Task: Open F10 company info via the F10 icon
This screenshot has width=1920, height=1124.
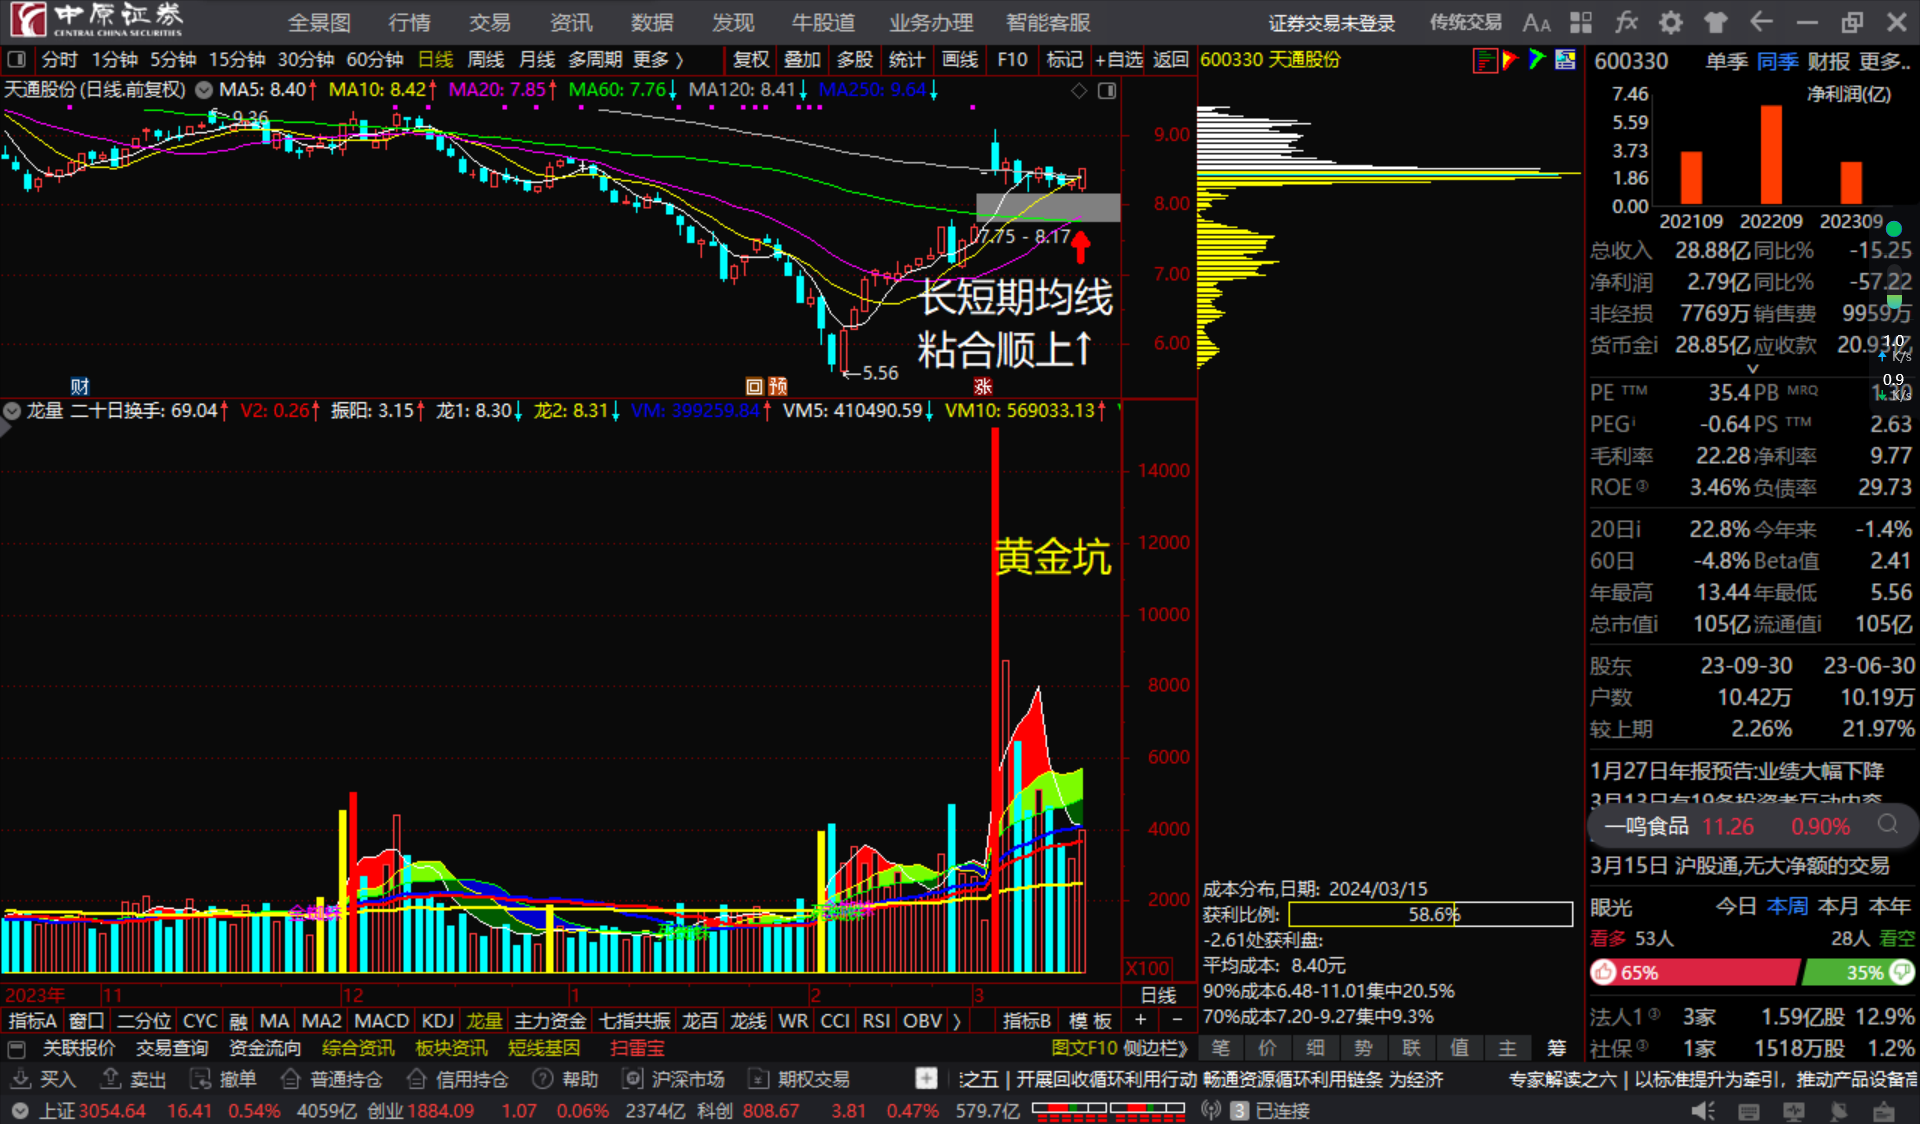Action: click(x=1011, y=60)
